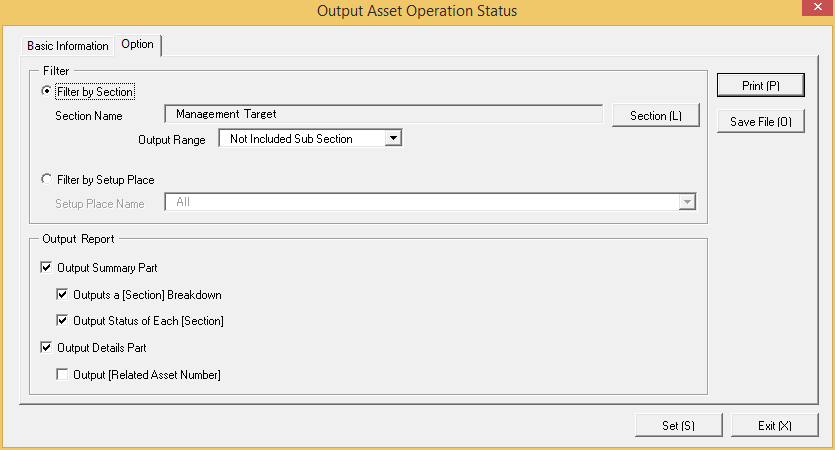The image size is (835, 450).
Task: Click the Save File (O) button
Action: pos(760,121)
